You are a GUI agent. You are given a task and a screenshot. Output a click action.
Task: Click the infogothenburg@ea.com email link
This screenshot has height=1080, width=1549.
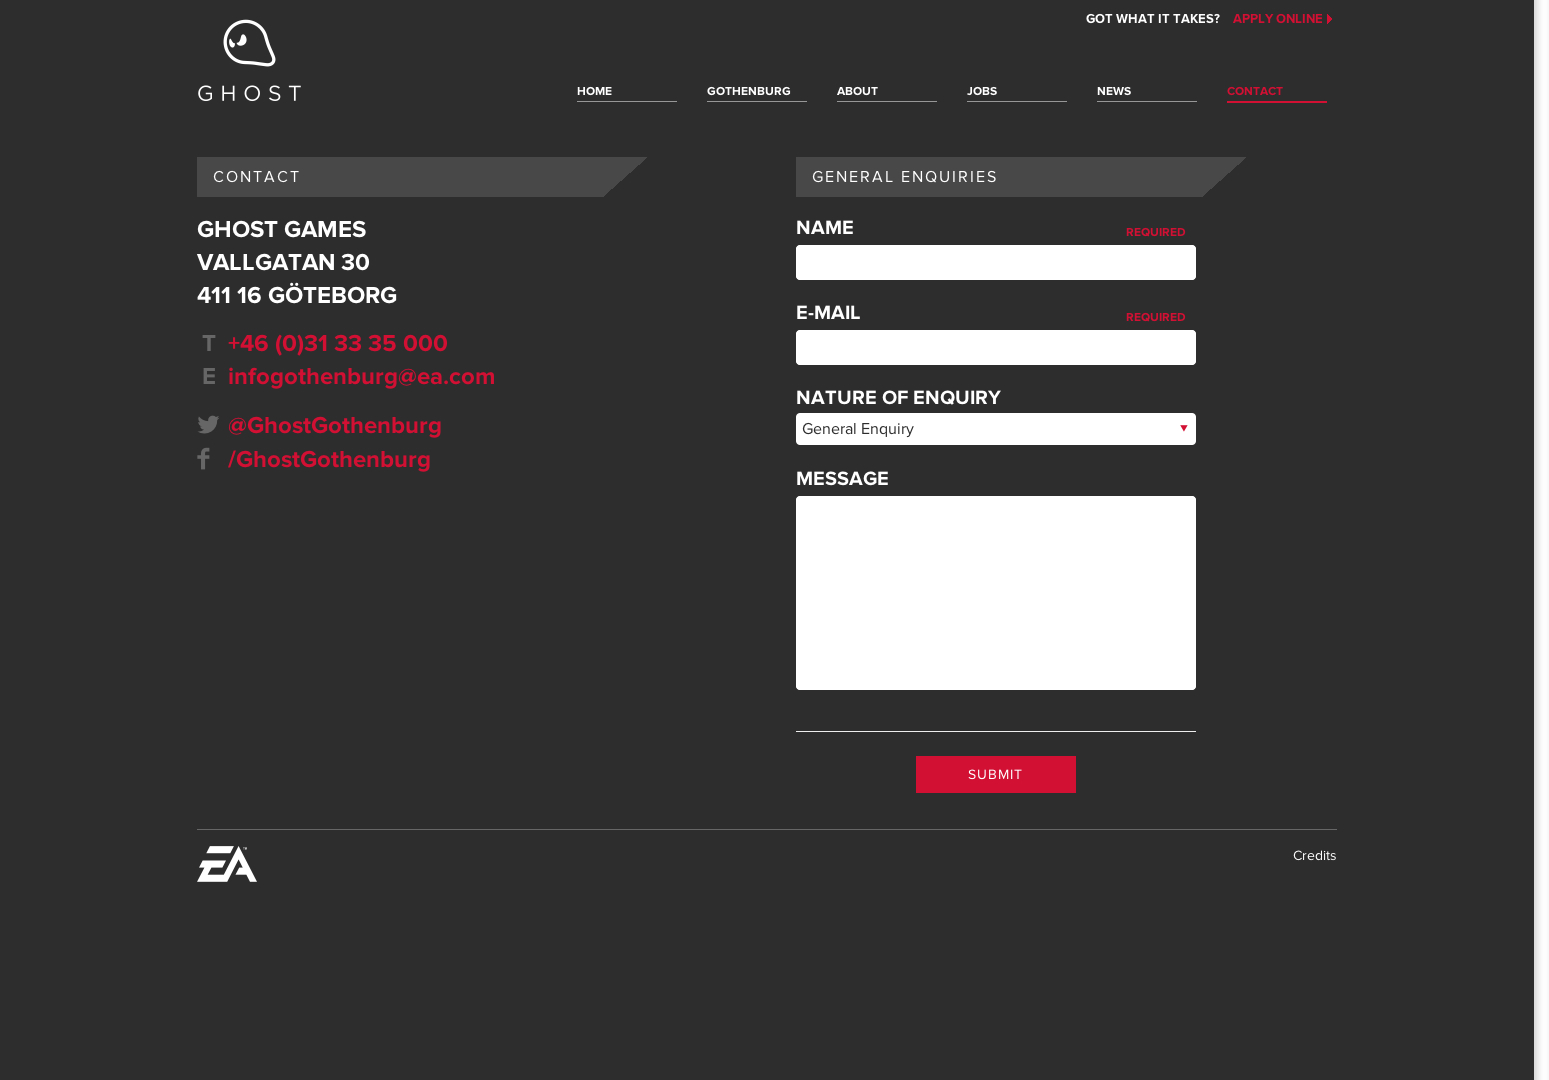click(x=361, y=376)
